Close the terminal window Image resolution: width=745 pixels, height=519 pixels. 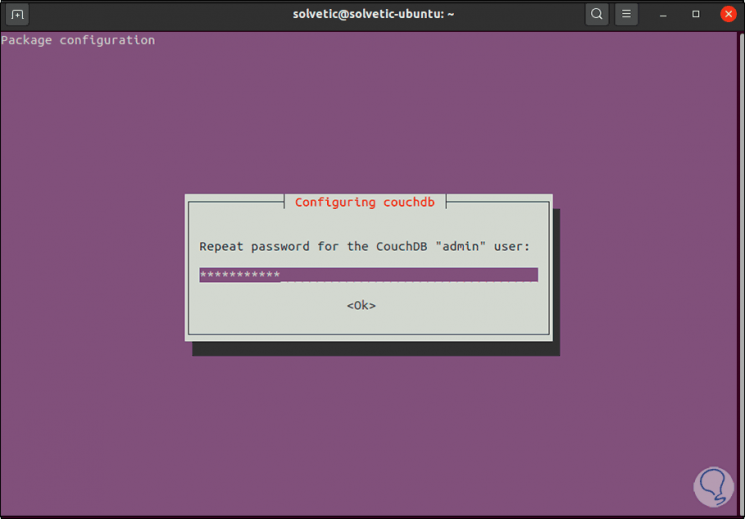point(728,14)
